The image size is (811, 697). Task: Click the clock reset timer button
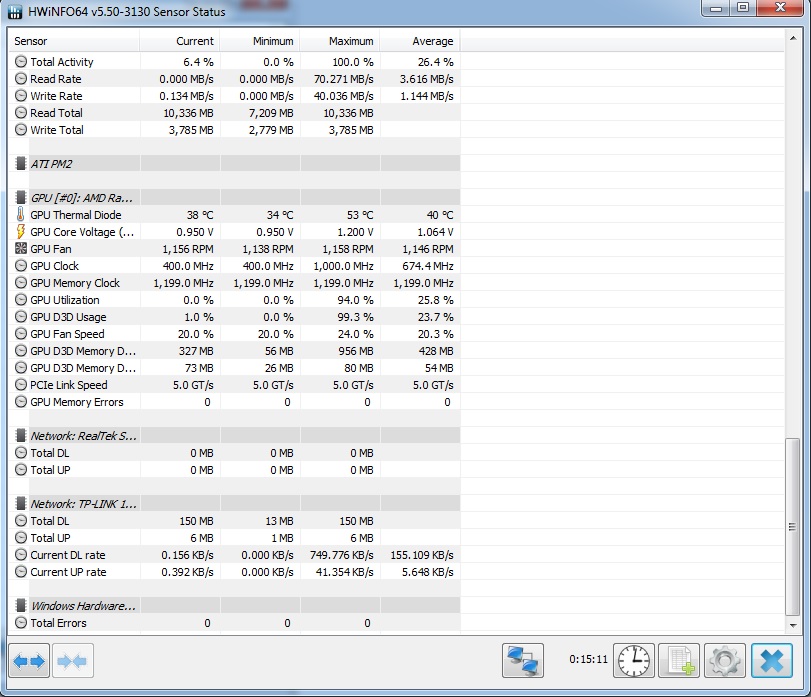coord(634,660)
